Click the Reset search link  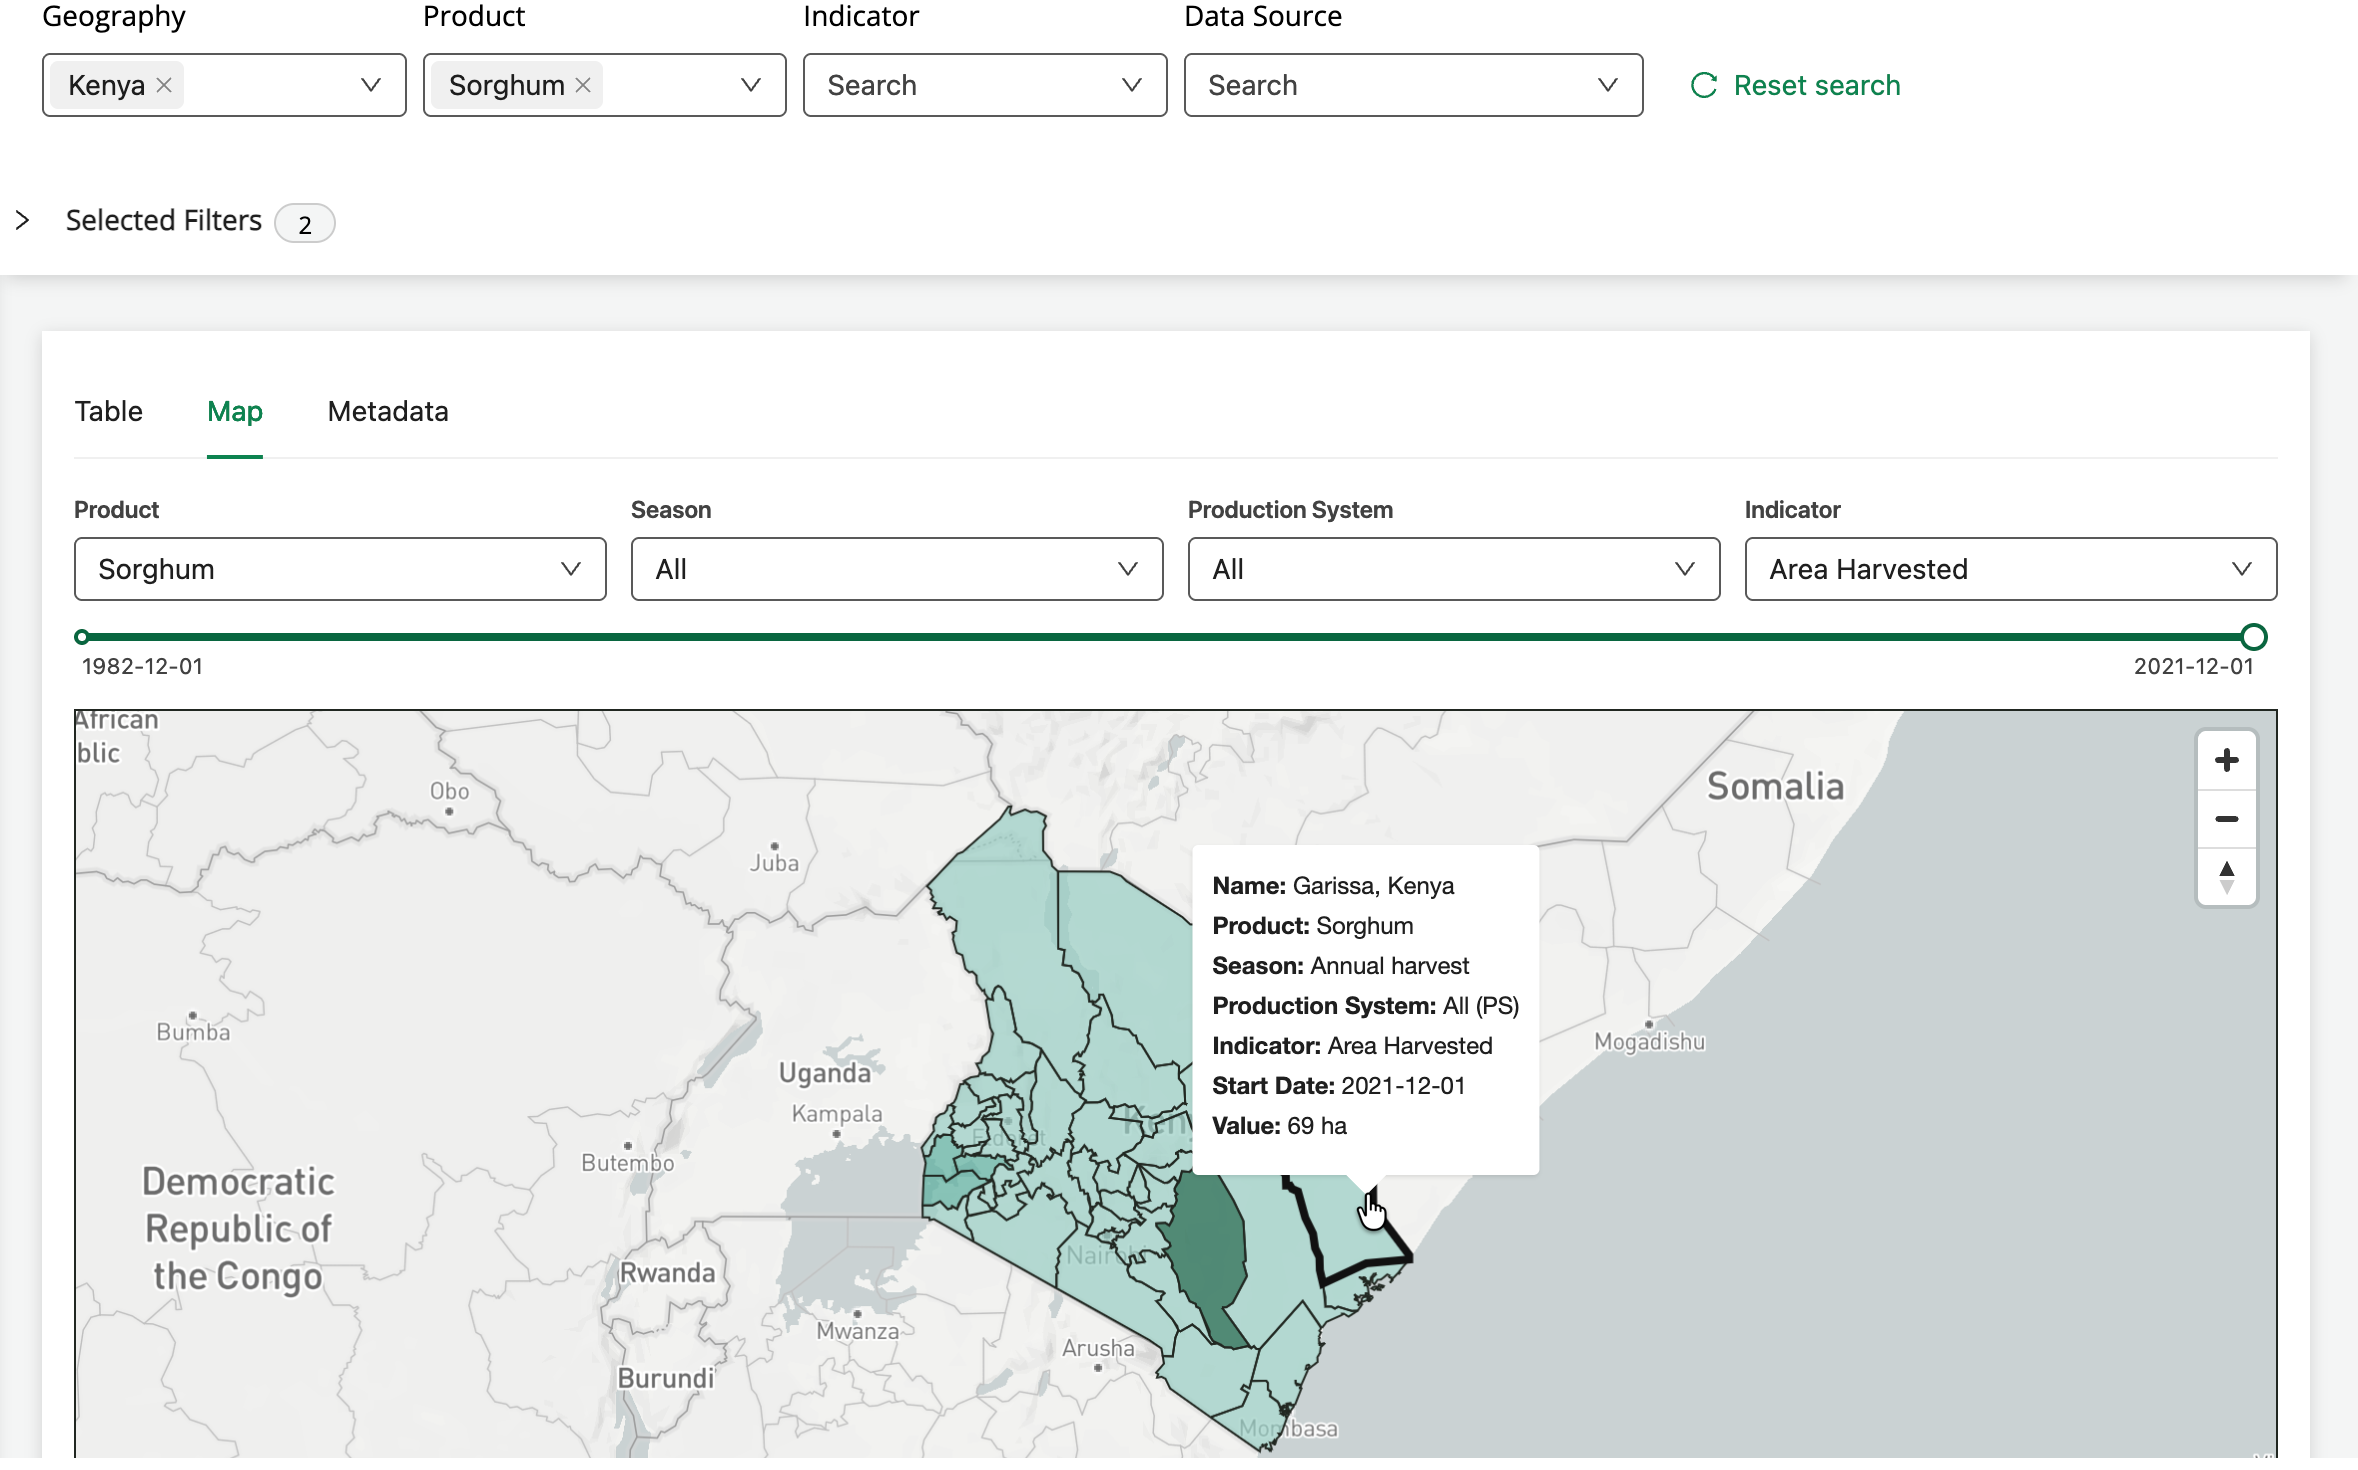[x=1817, y=86]
